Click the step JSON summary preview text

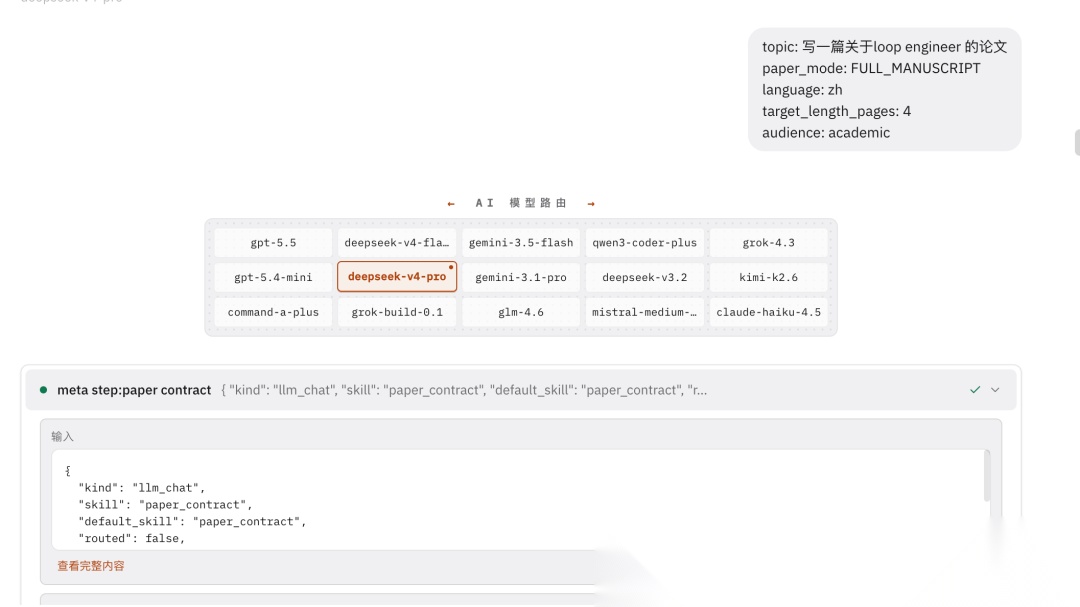click(x=464, y=390)
